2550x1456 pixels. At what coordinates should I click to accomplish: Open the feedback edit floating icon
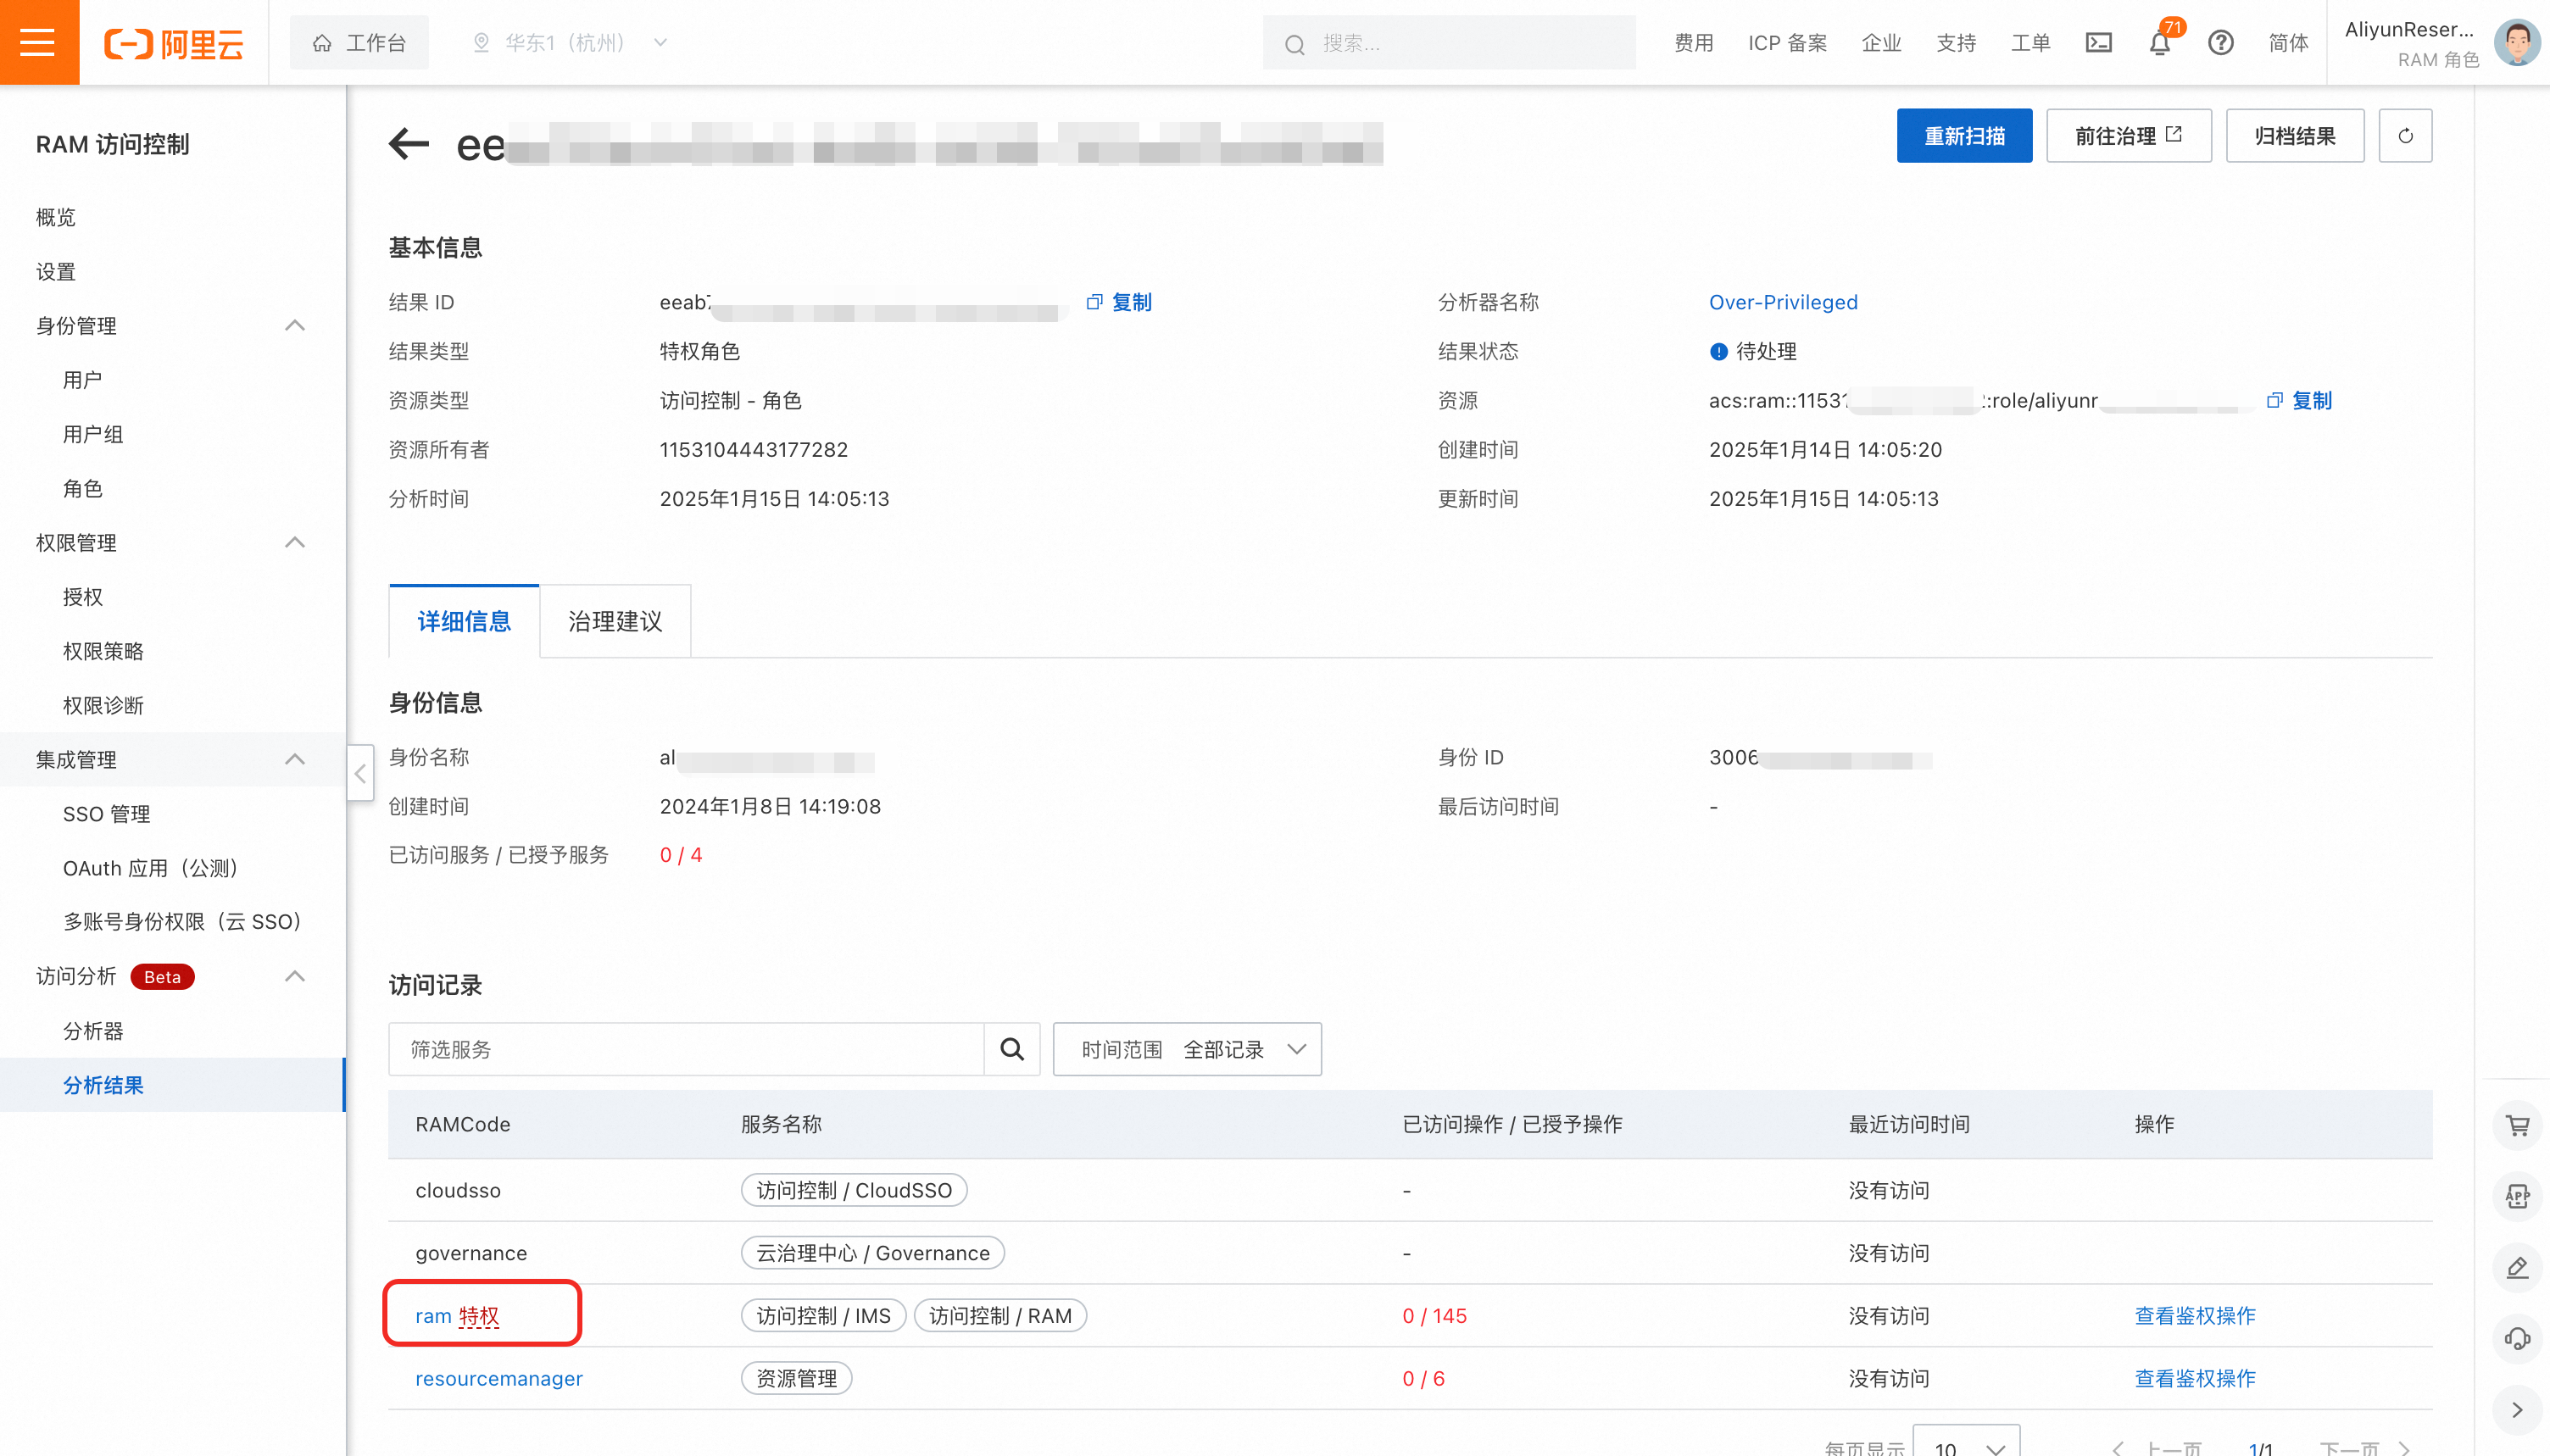tap(2517, 1268)
